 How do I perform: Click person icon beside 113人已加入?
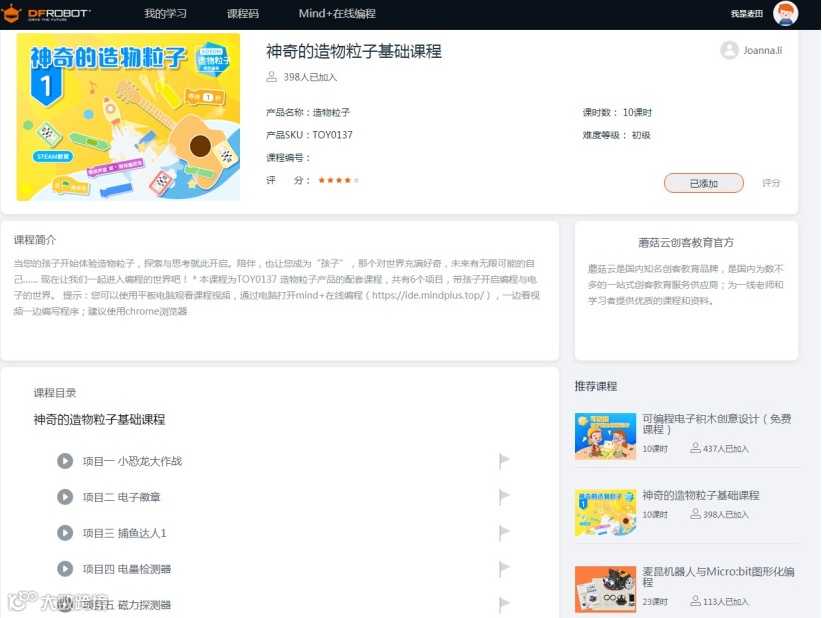pyautogui.click(x=695, y=601)
